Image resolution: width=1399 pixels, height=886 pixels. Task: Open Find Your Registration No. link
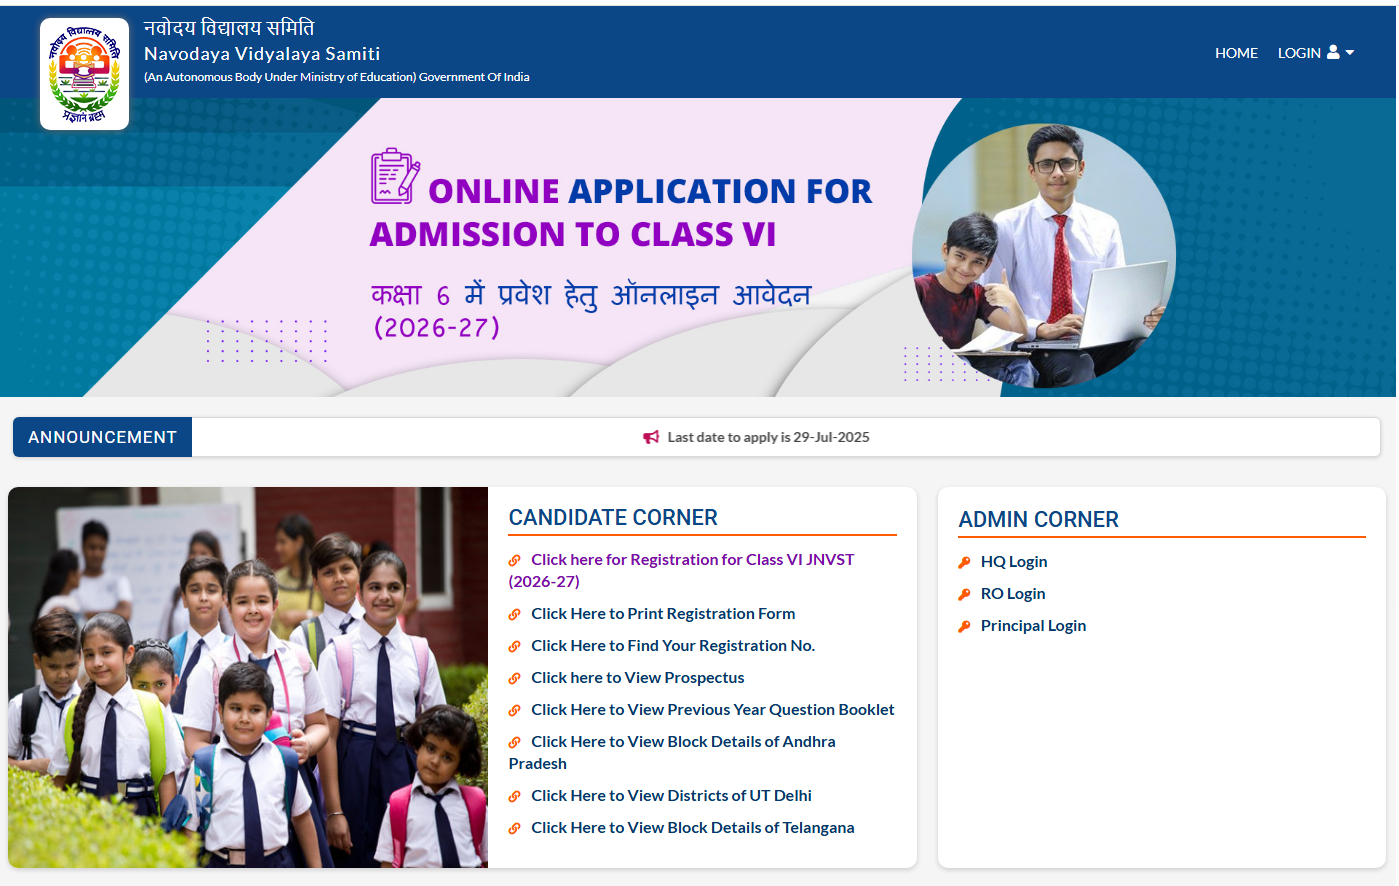(673, 646)
